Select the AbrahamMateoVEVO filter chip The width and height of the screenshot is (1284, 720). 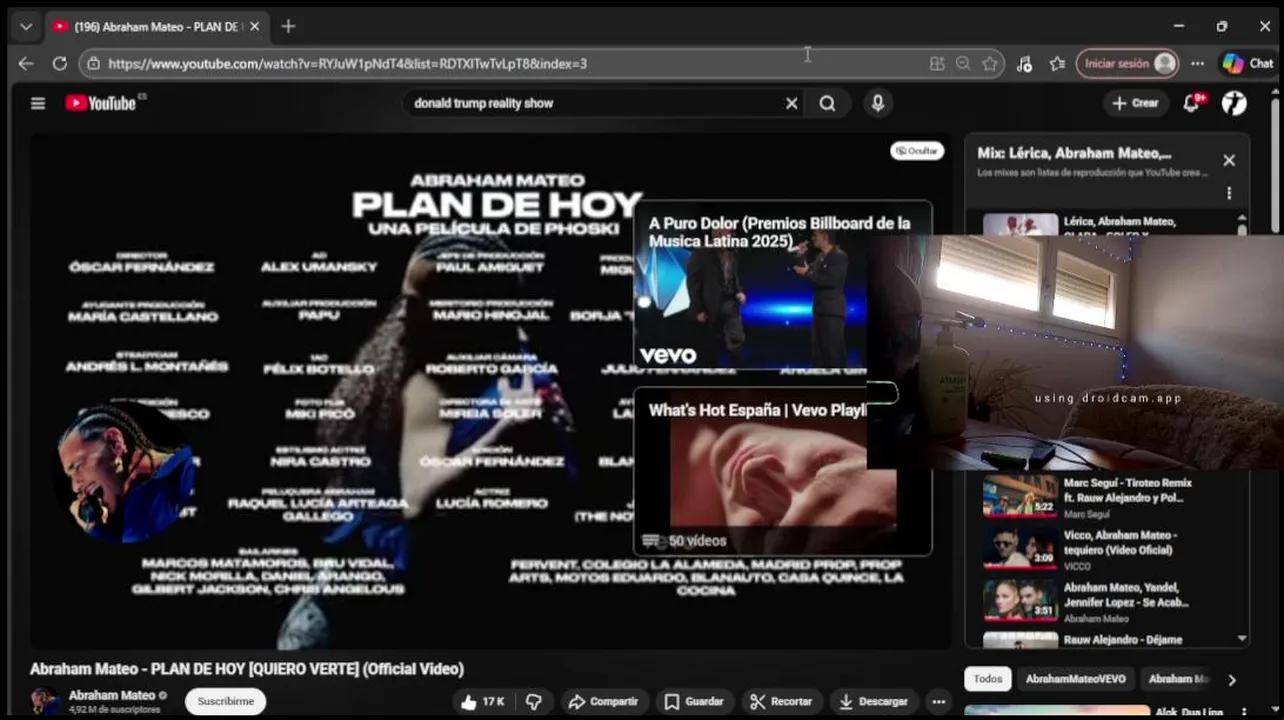click(x=1075, y=679)
